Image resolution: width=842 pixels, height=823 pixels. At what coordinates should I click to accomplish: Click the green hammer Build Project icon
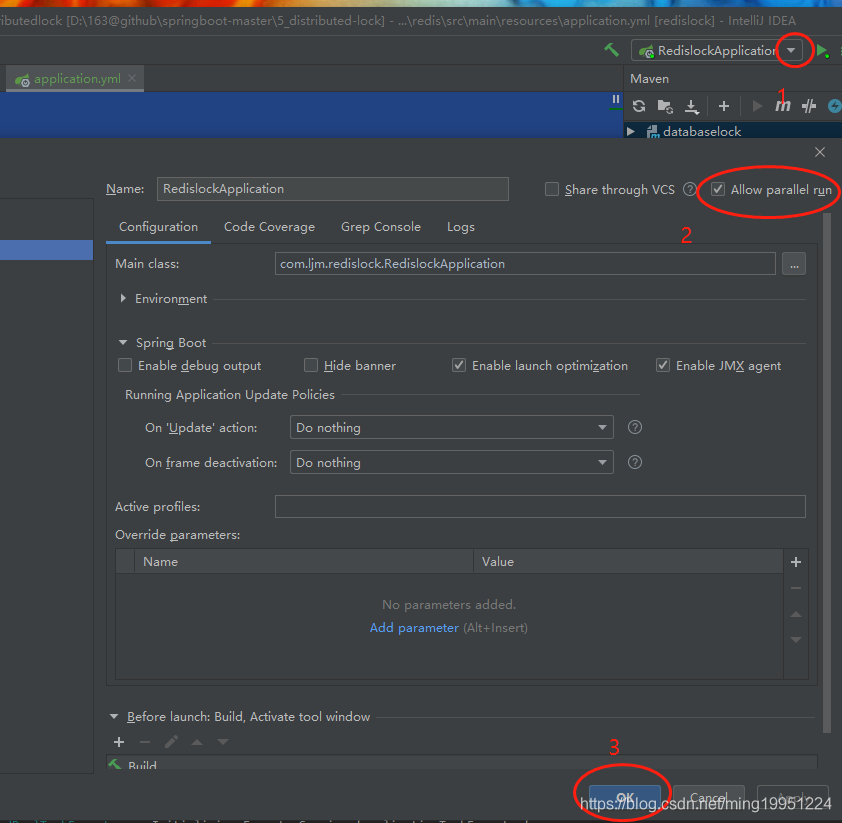tap(611, 50)
